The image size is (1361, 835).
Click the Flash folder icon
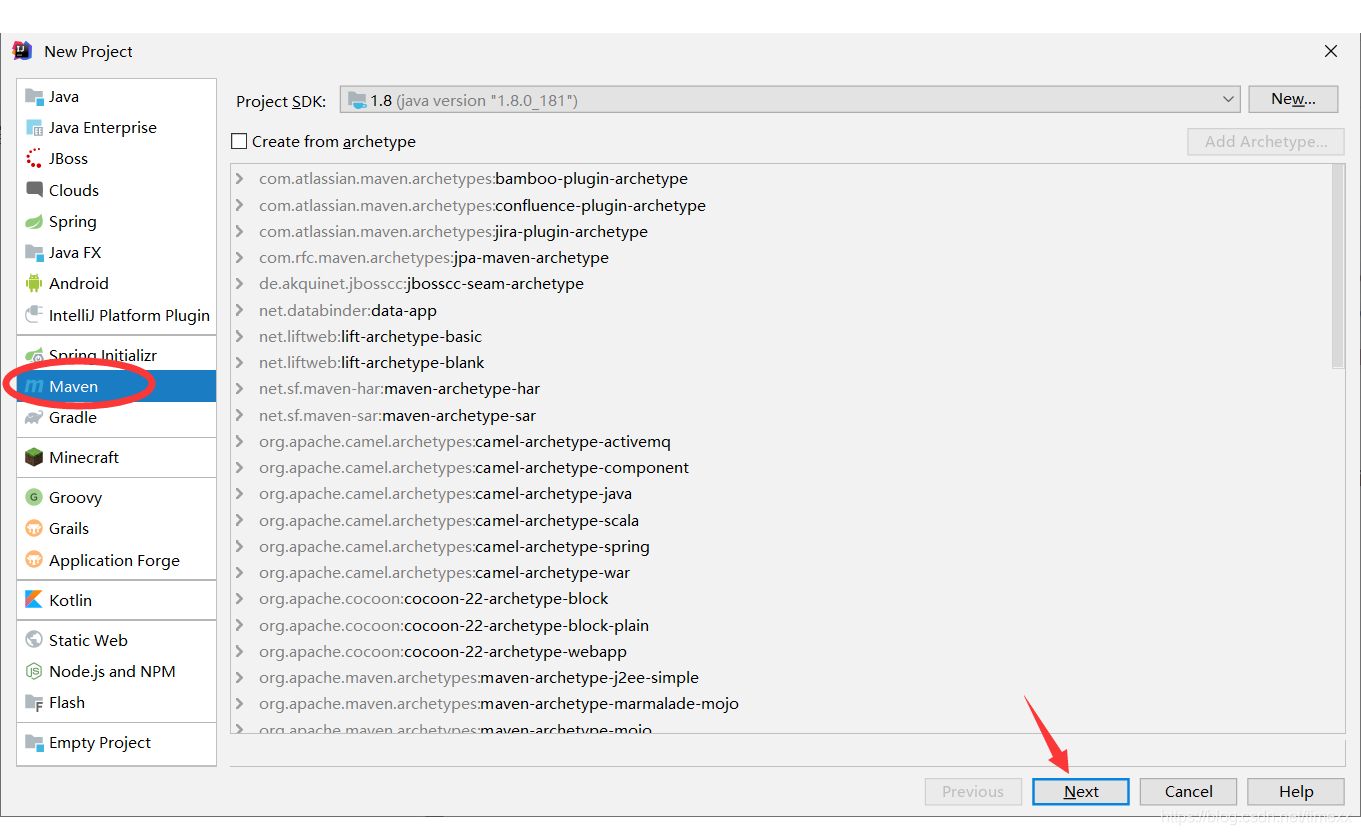(34, 703)
